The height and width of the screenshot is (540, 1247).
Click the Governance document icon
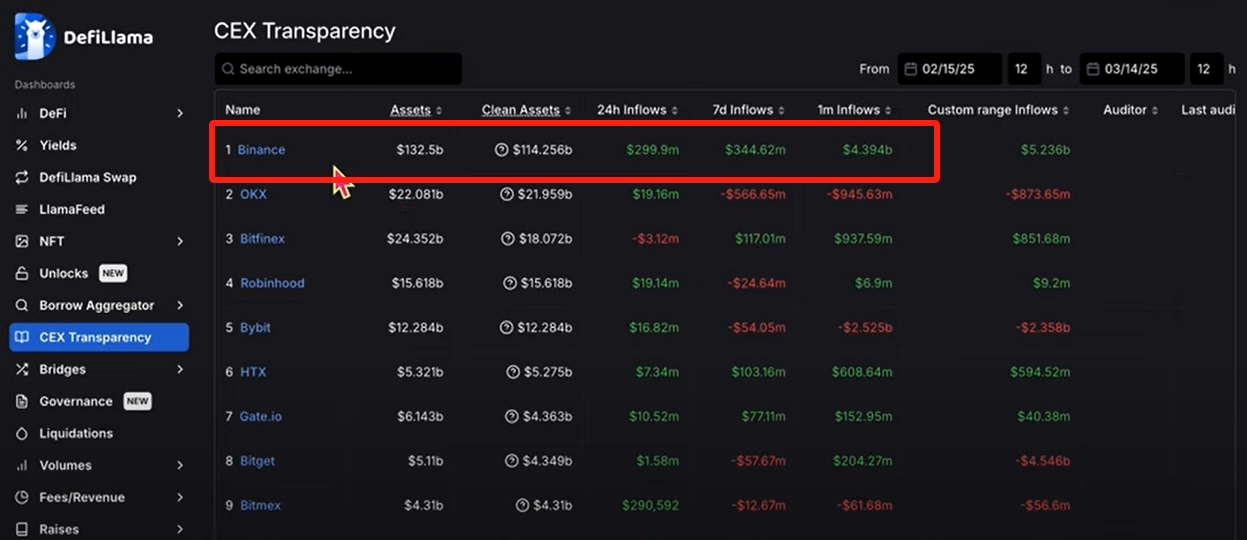click(22, 401)
